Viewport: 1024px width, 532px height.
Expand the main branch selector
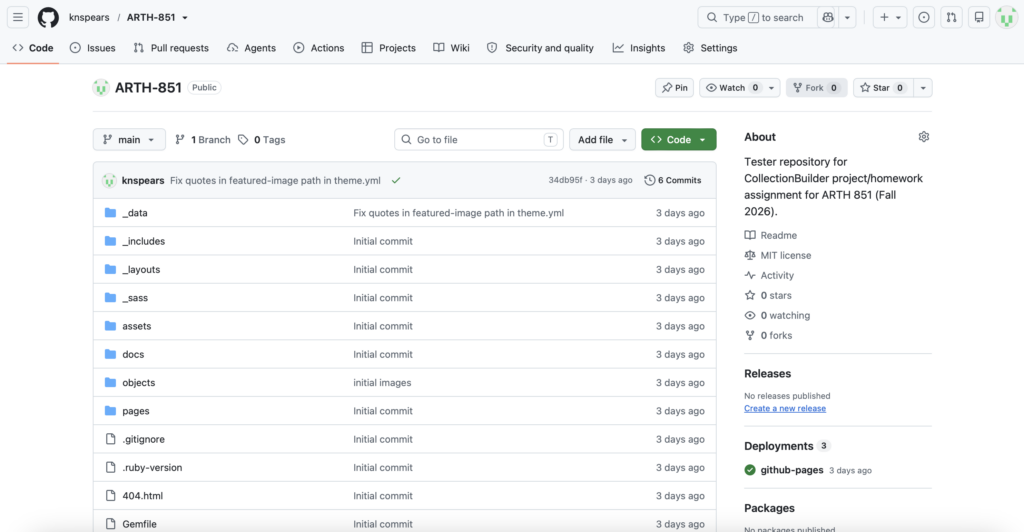[x=129, y=140]
